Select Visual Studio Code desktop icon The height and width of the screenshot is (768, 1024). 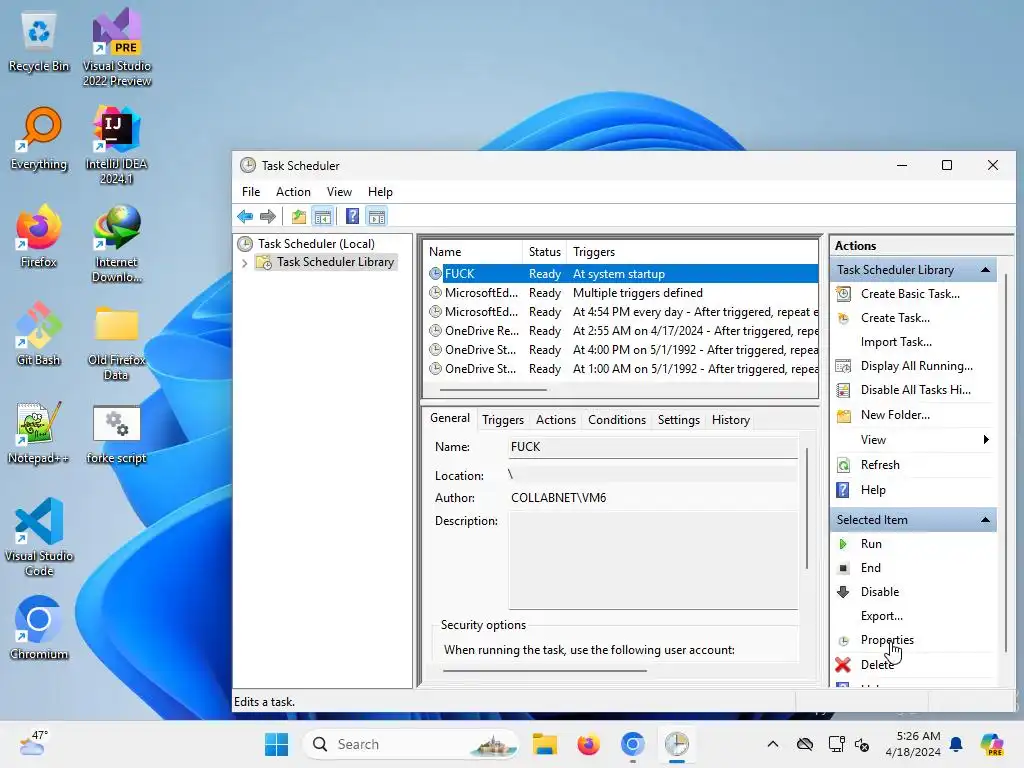(39, 537)
